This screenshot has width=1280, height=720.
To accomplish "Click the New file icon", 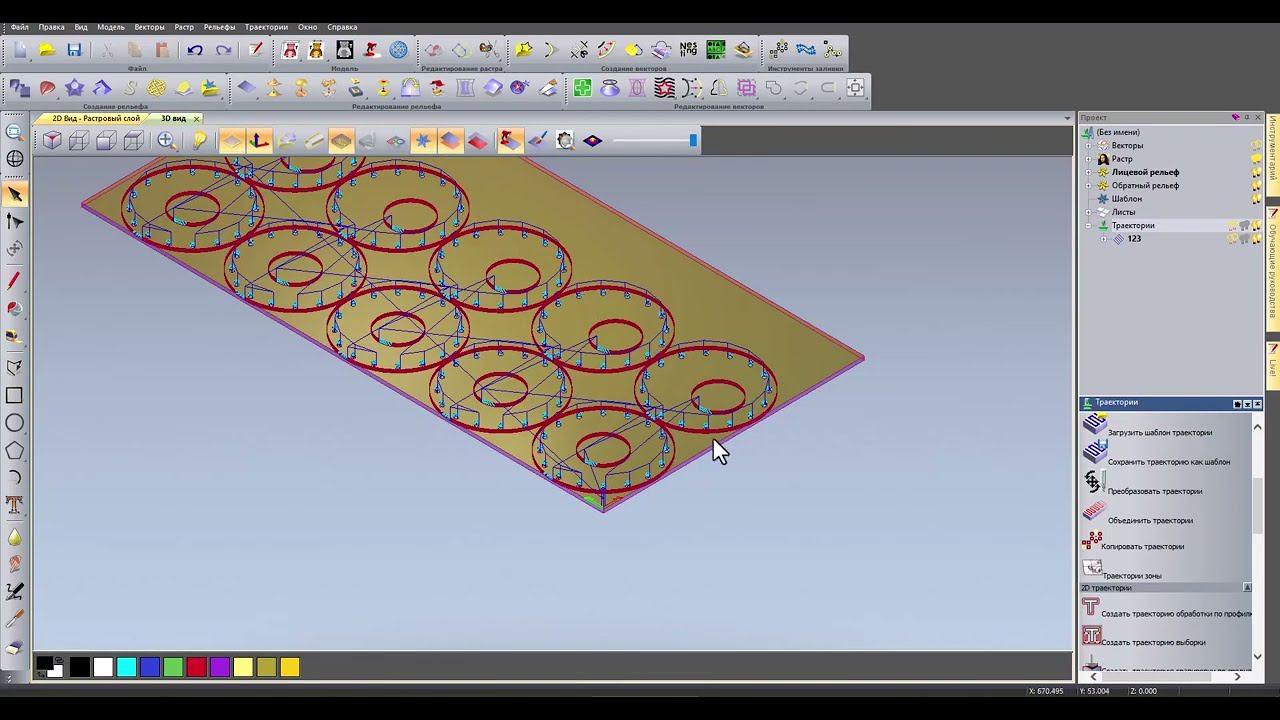I will [19, 50].
